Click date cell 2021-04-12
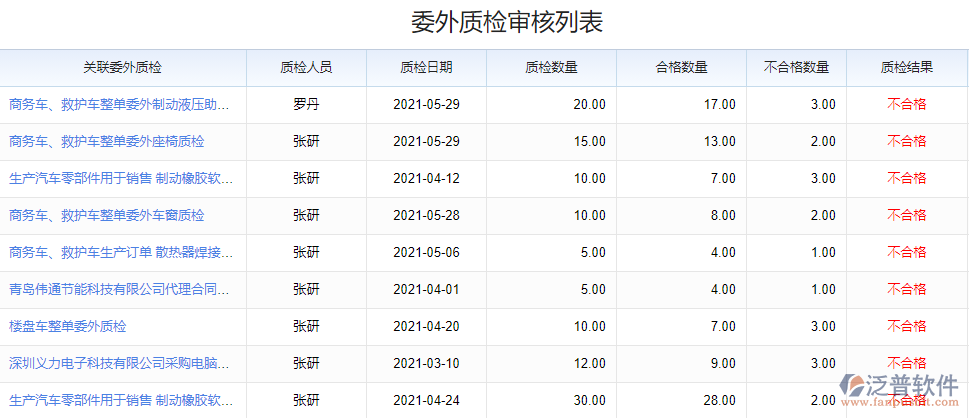The height and width of the screenshot is (418, 969). [x=426, y=178]
